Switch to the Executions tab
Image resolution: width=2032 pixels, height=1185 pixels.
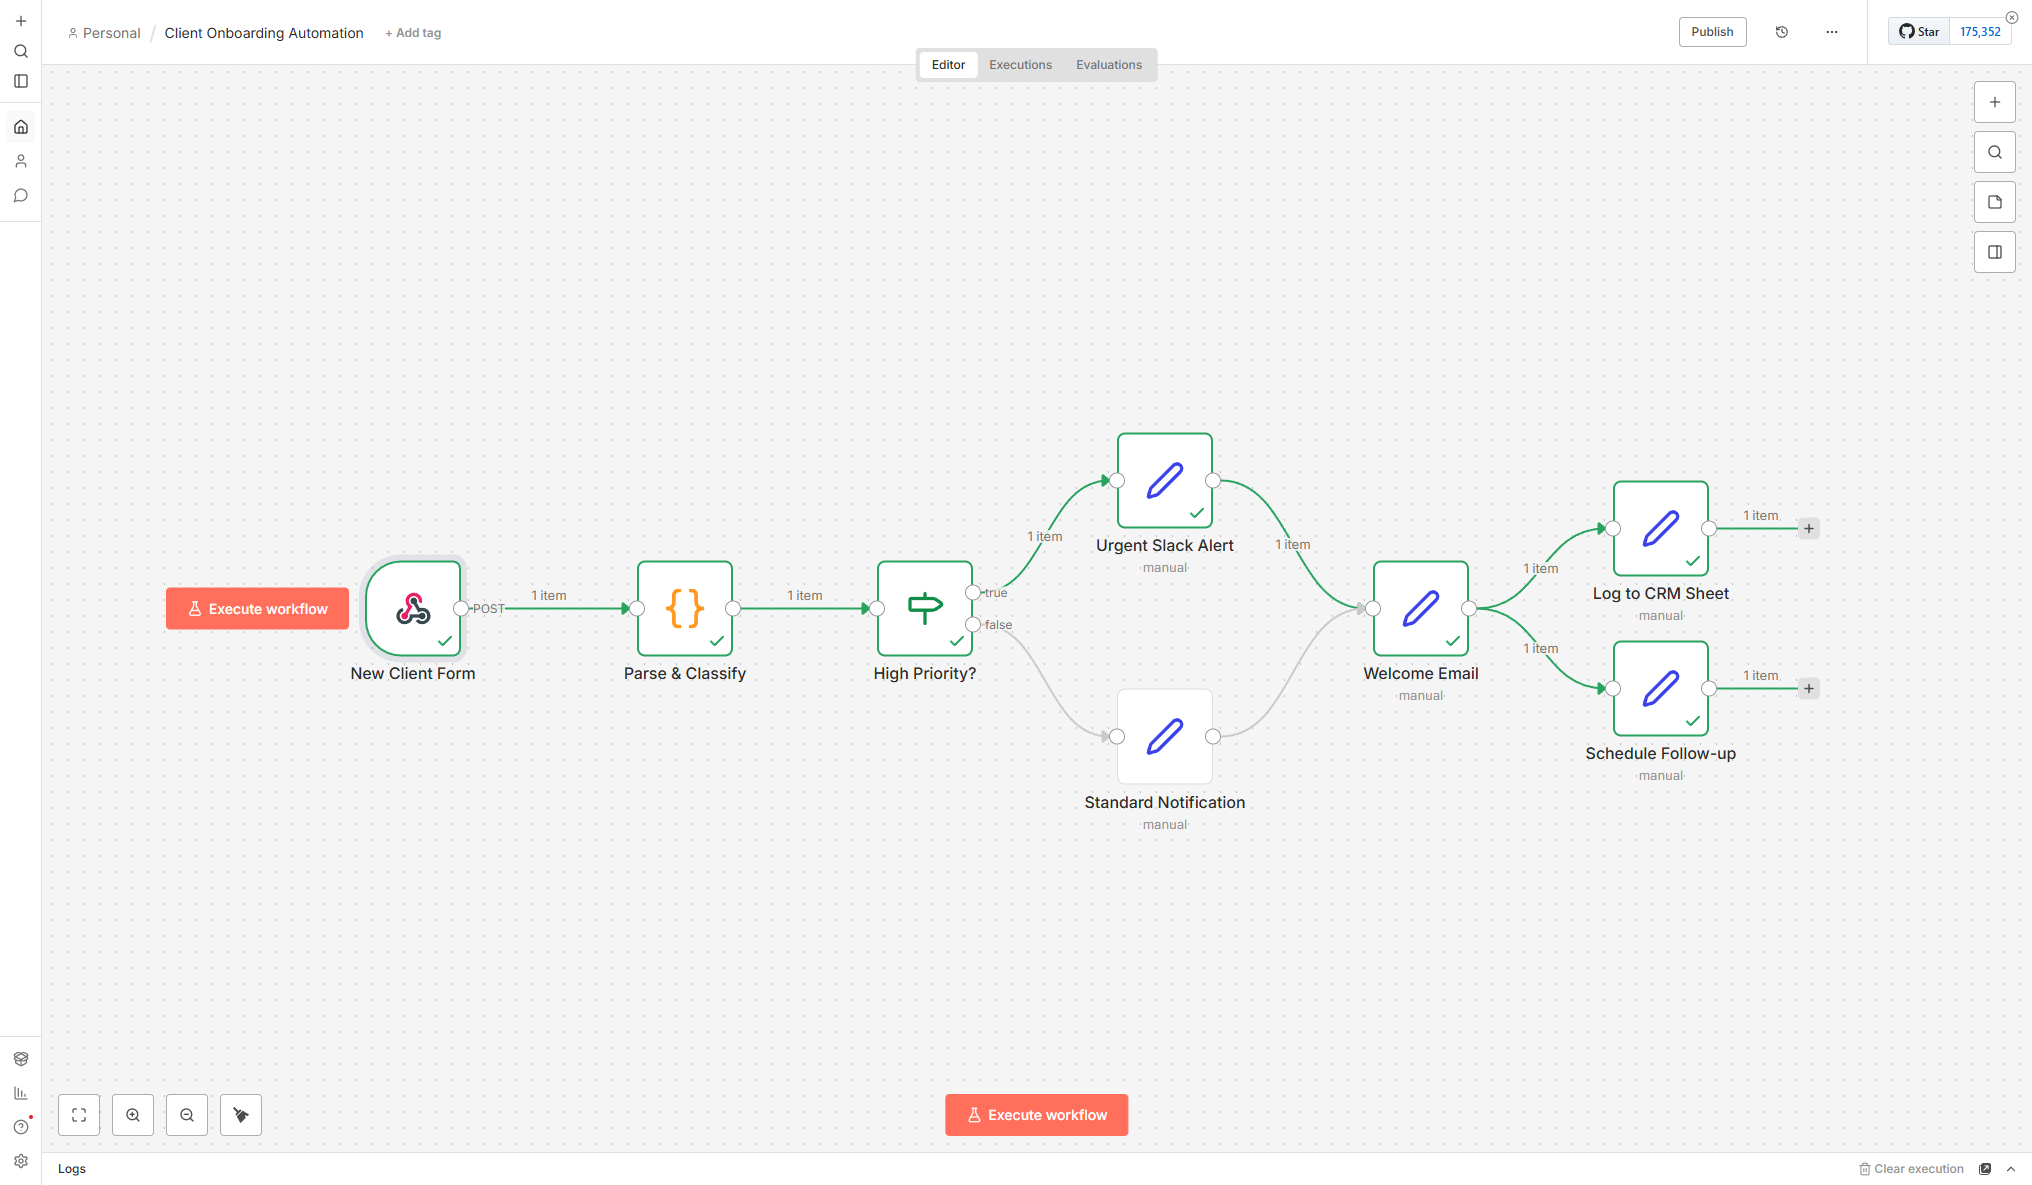1020,64
